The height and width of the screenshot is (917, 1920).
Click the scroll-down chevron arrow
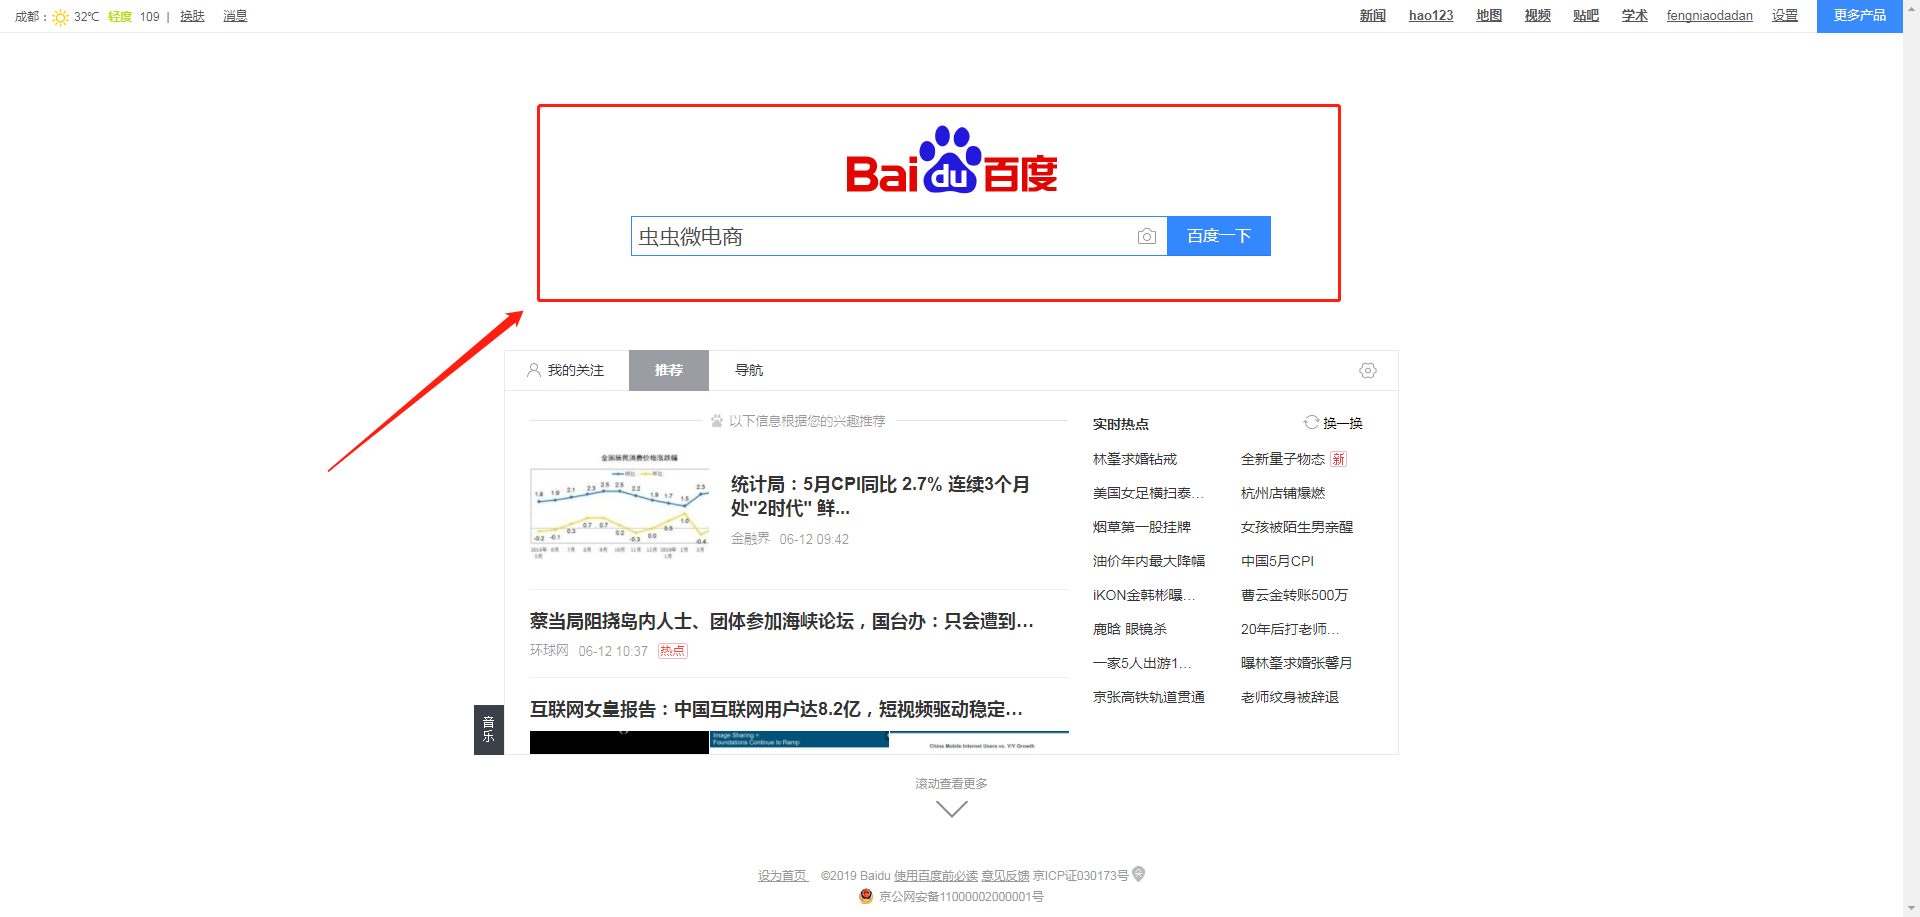(952, 808)
